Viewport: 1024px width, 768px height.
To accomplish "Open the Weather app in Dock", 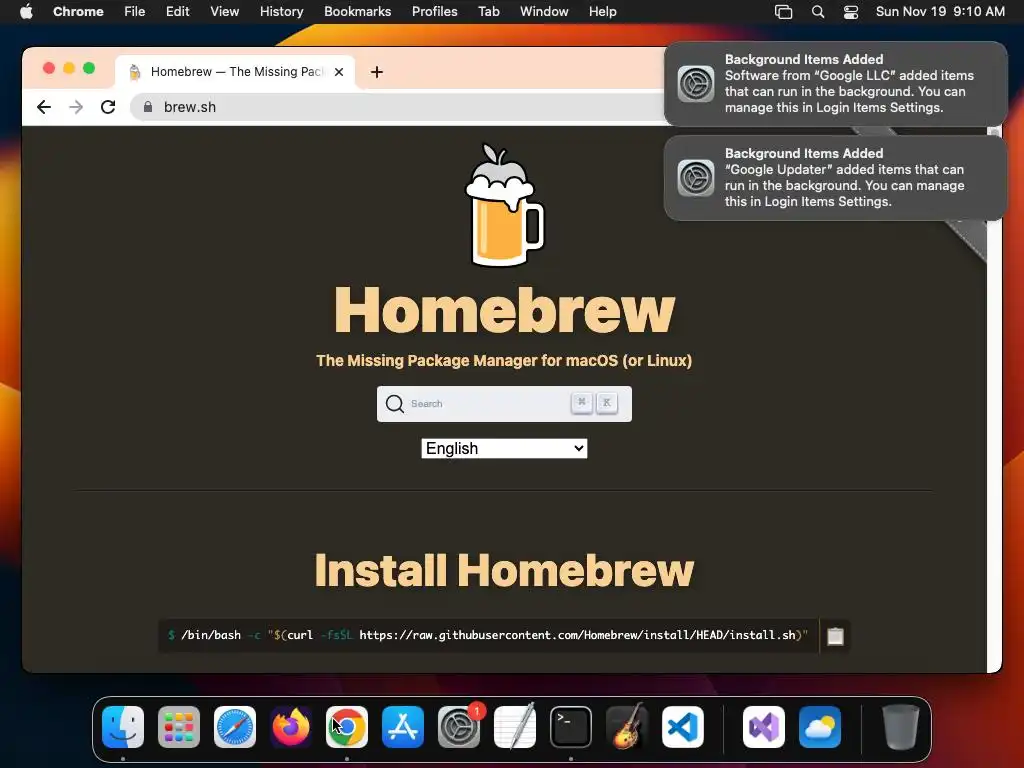I will coord(820,727).
